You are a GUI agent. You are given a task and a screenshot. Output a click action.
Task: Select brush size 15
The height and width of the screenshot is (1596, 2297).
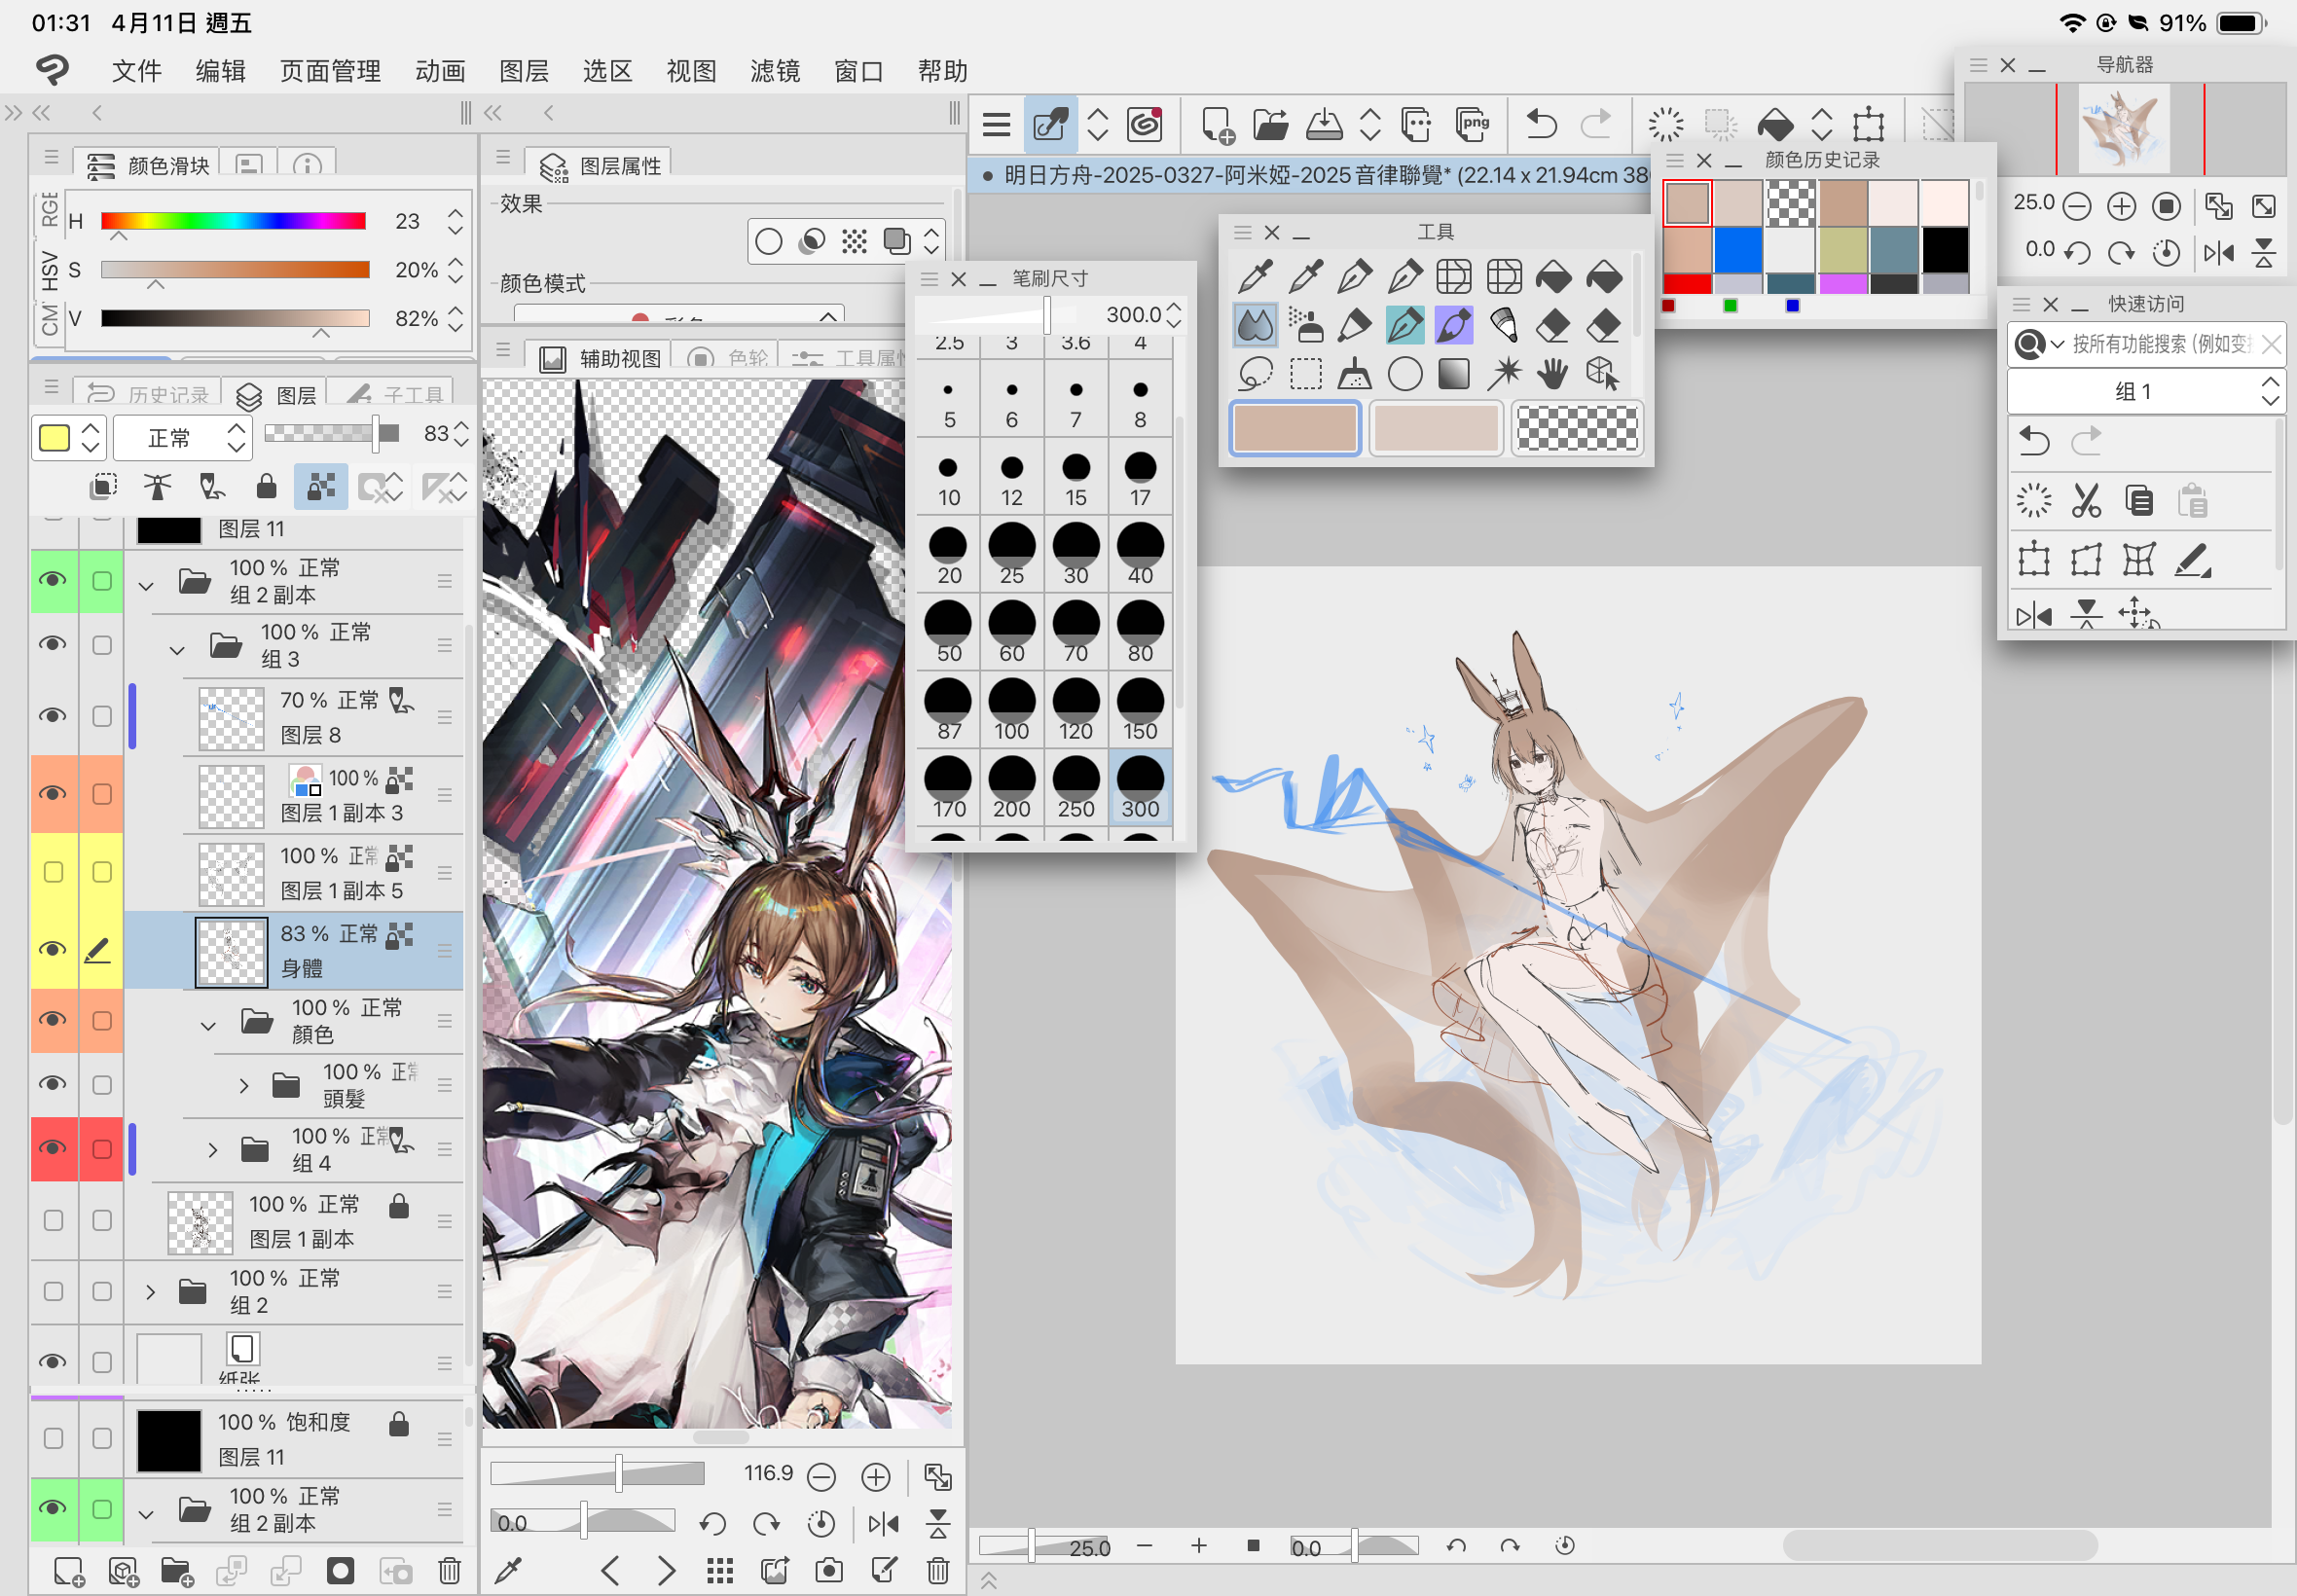tap(1076, 477)
